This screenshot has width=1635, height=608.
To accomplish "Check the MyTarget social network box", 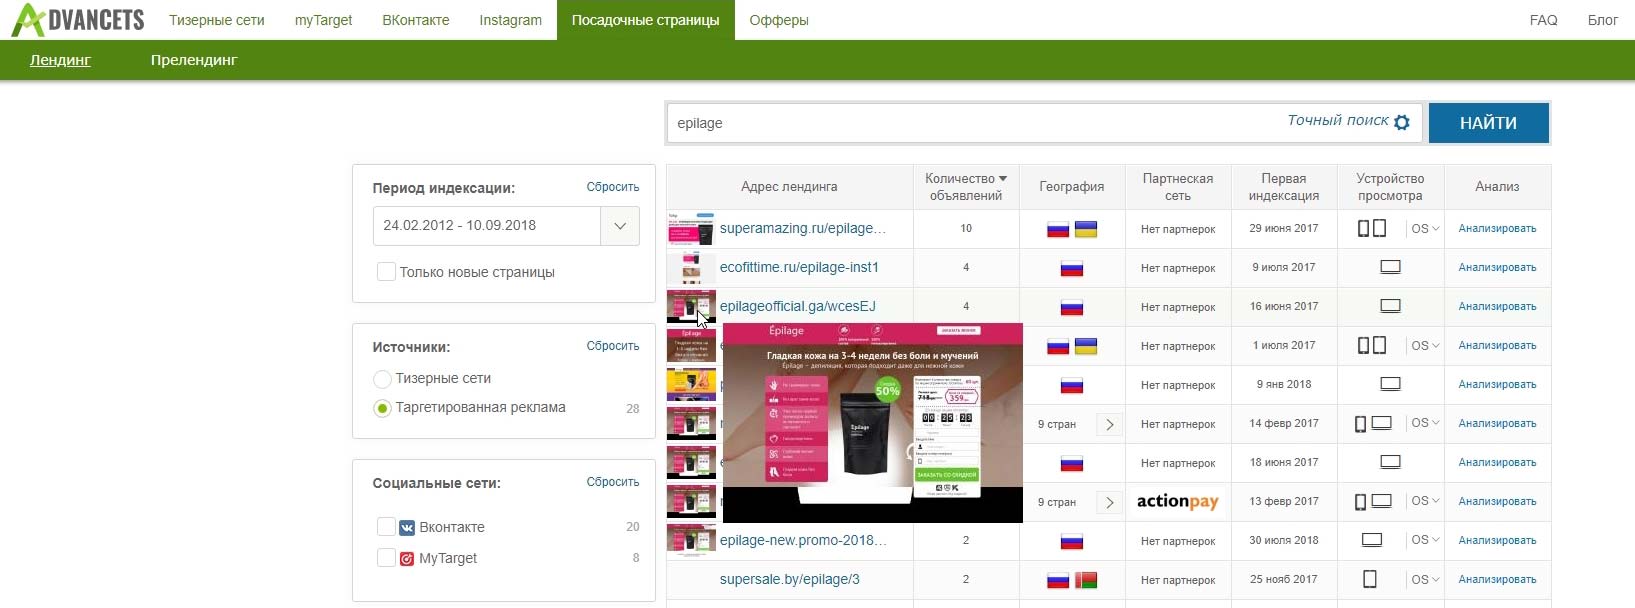I will (386, 558).
